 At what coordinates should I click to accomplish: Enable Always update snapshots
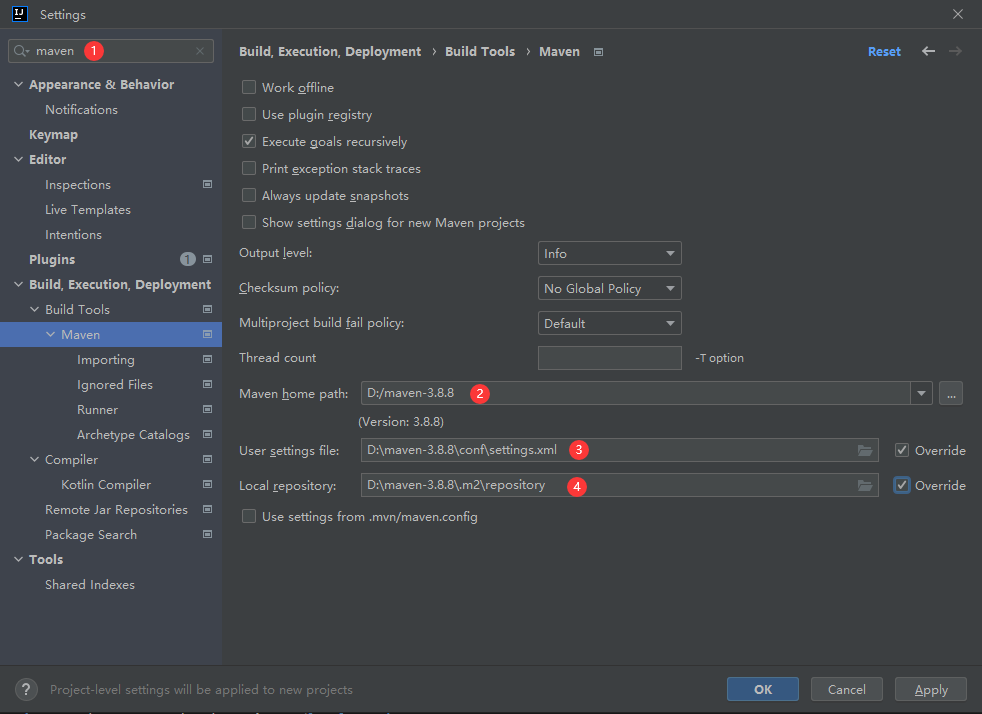[249, 195]
